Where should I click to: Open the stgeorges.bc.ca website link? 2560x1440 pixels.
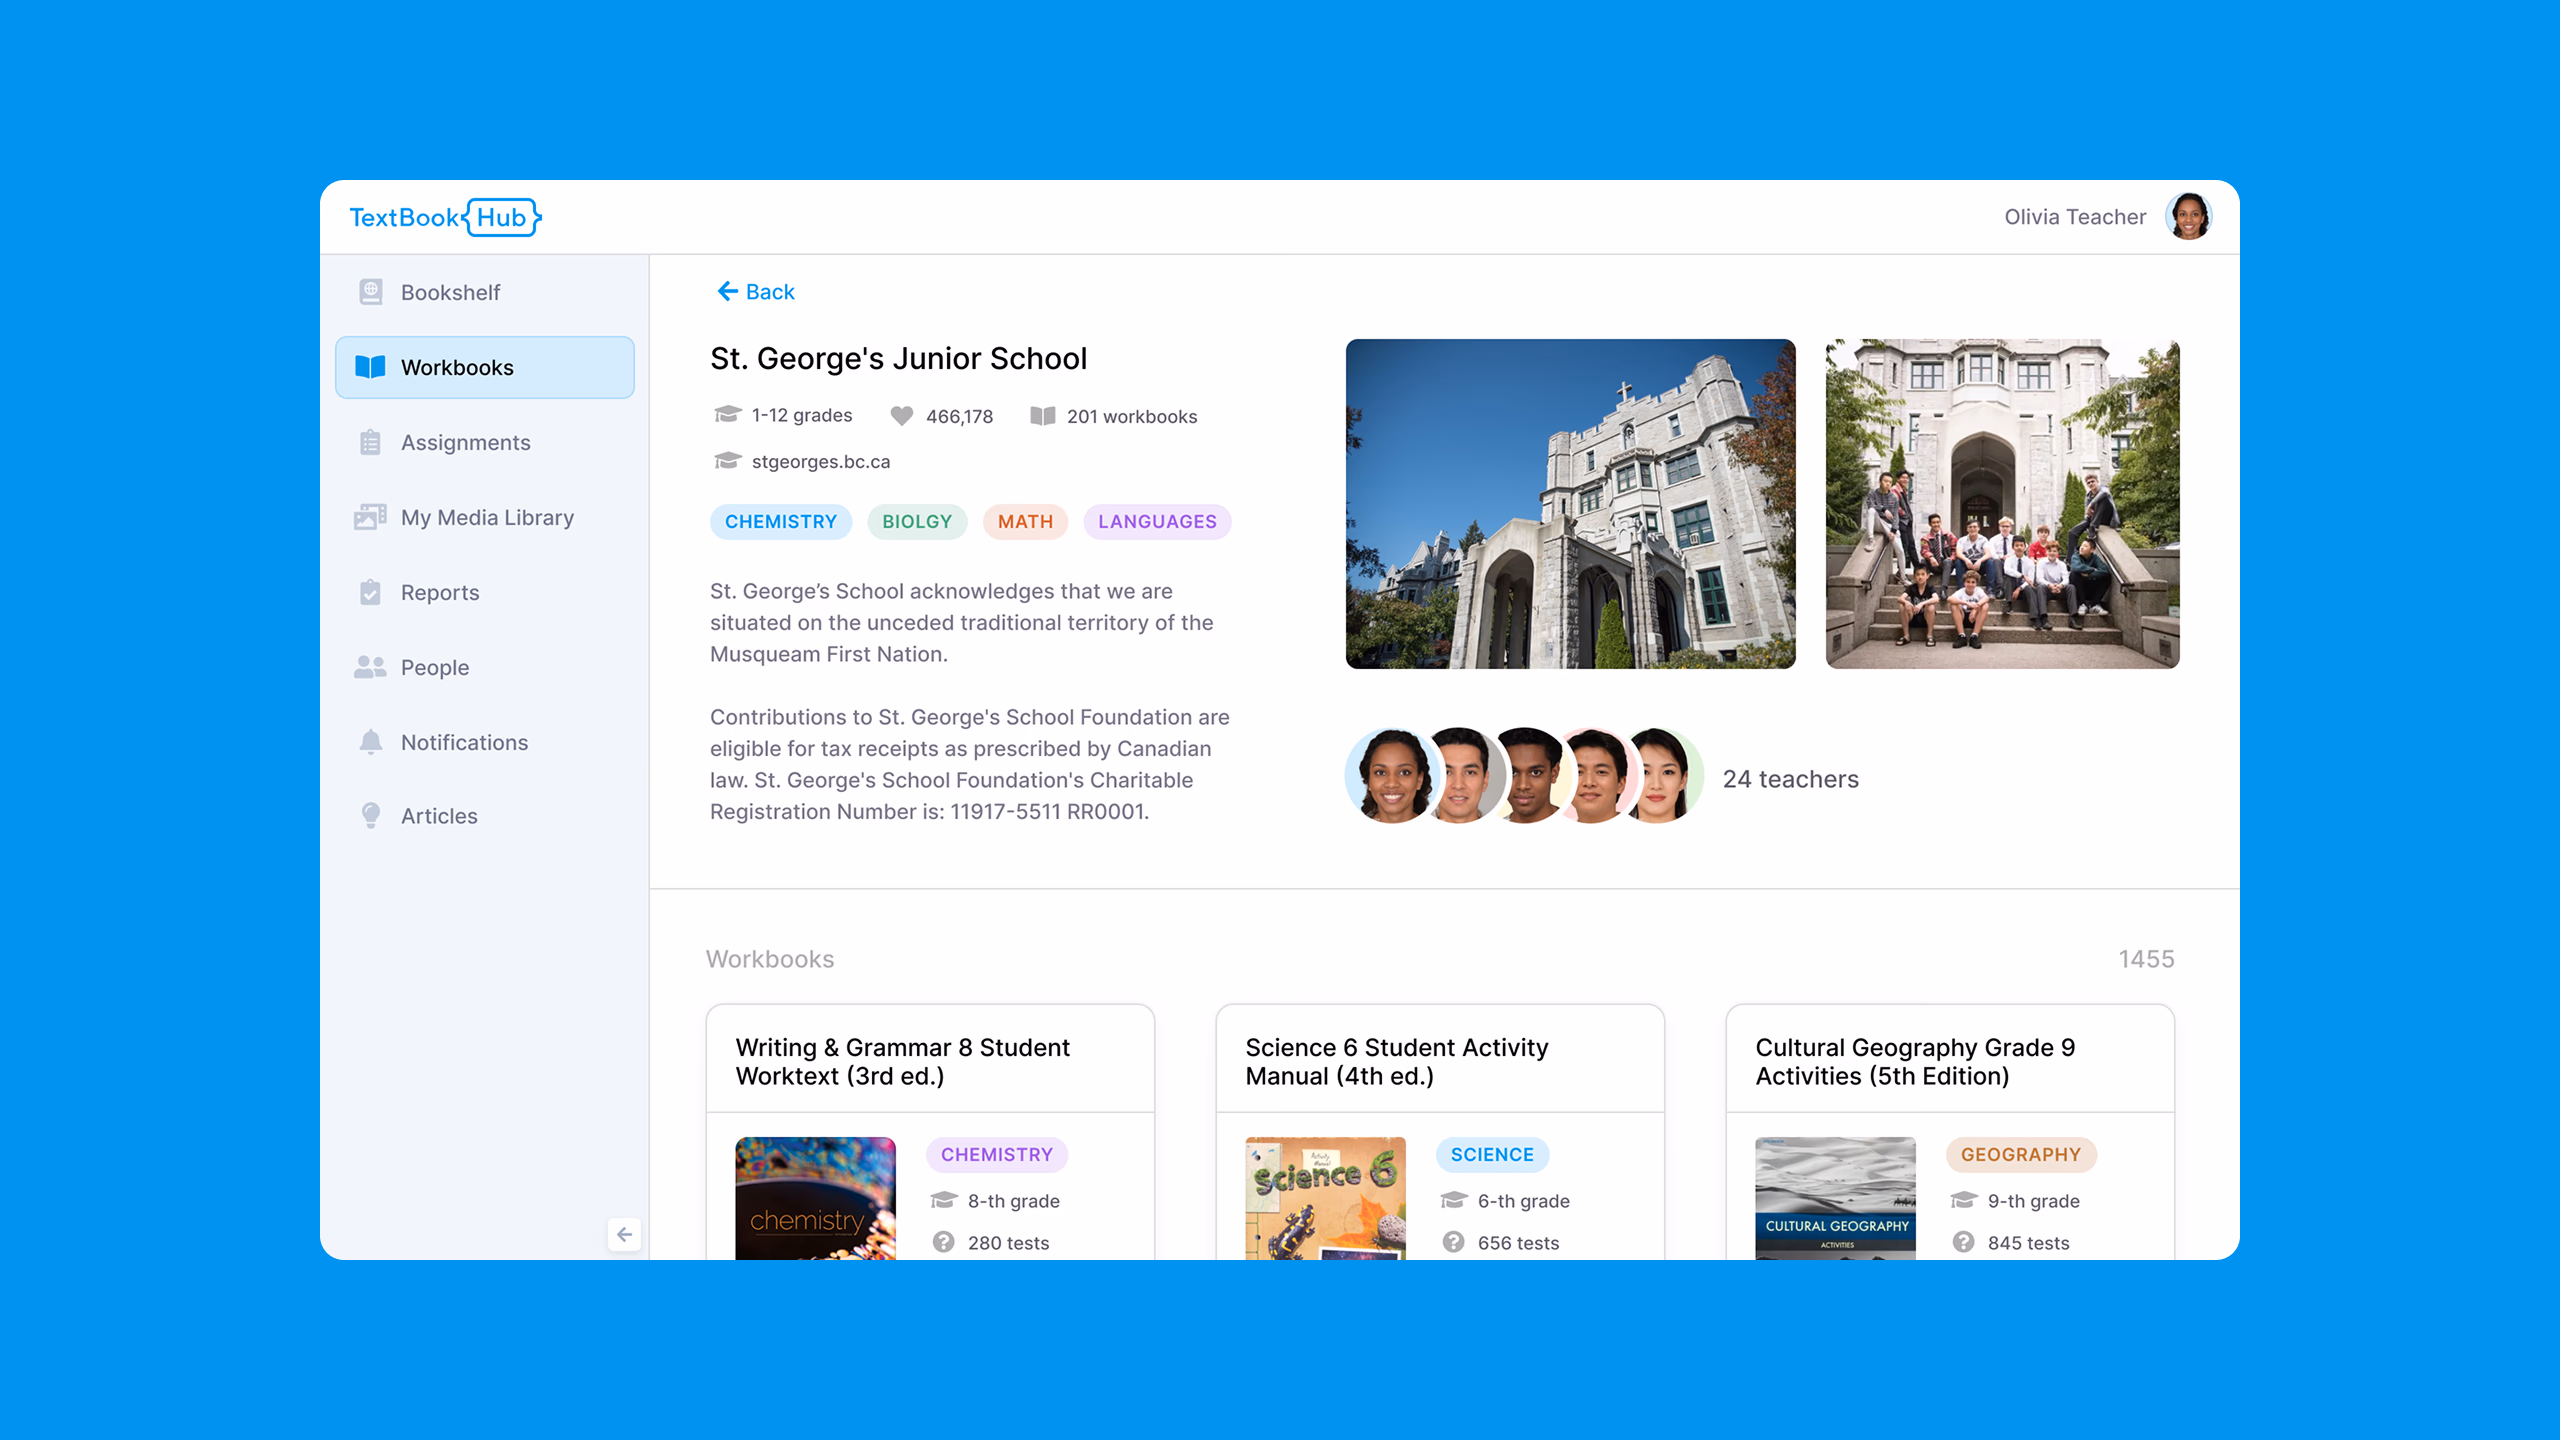coord(820,462)
